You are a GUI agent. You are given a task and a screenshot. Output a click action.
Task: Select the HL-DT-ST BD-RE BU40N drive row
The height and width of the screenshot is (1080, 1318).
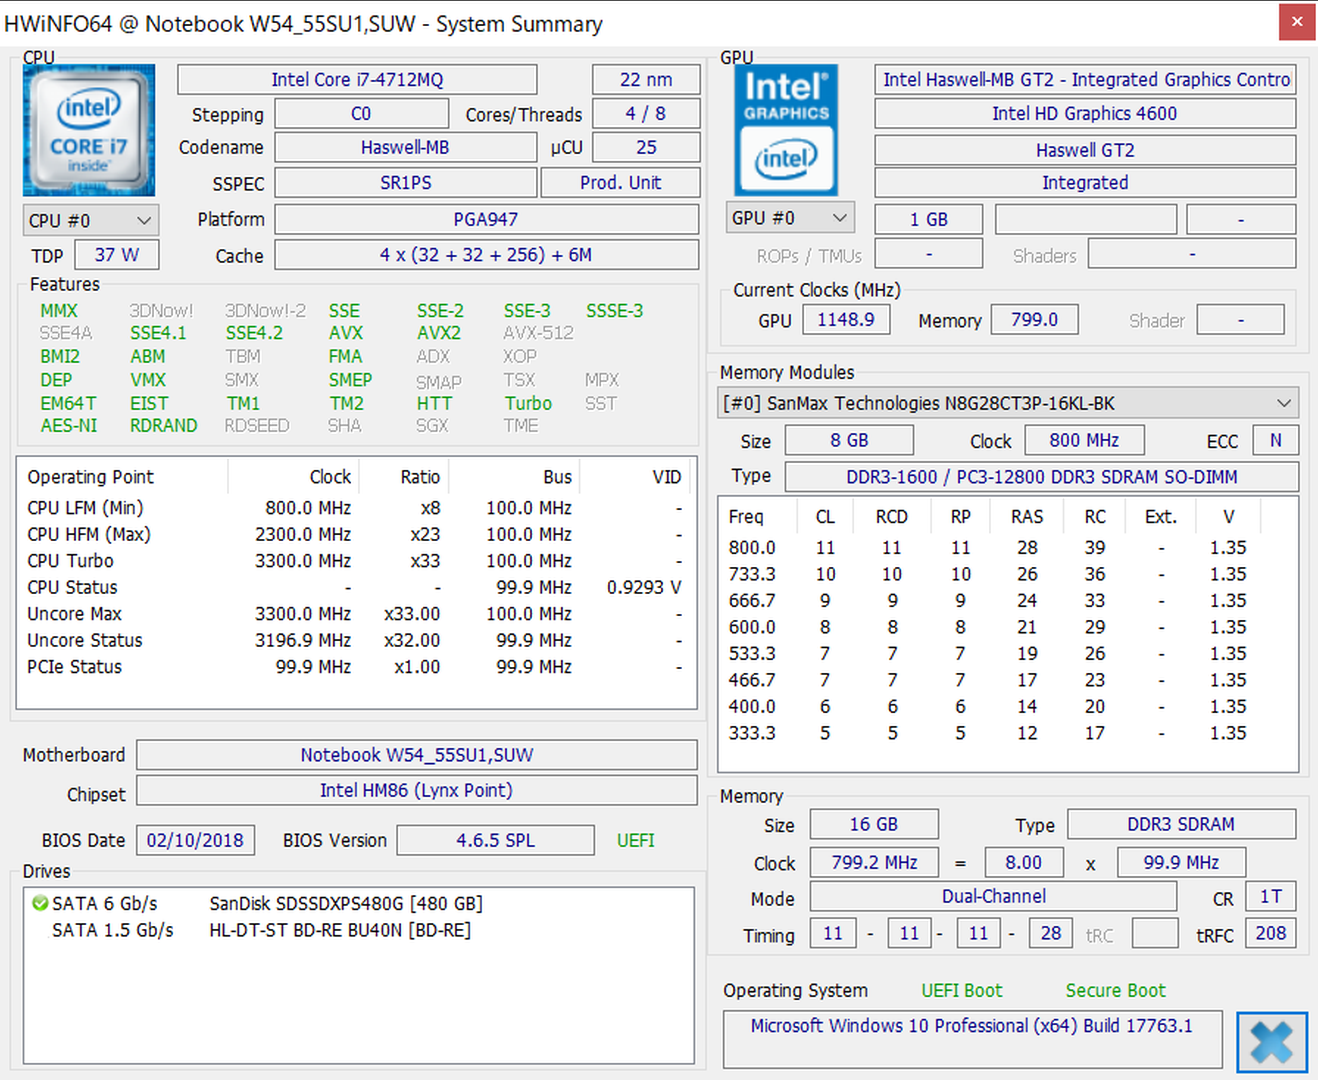tap(358, 930)
